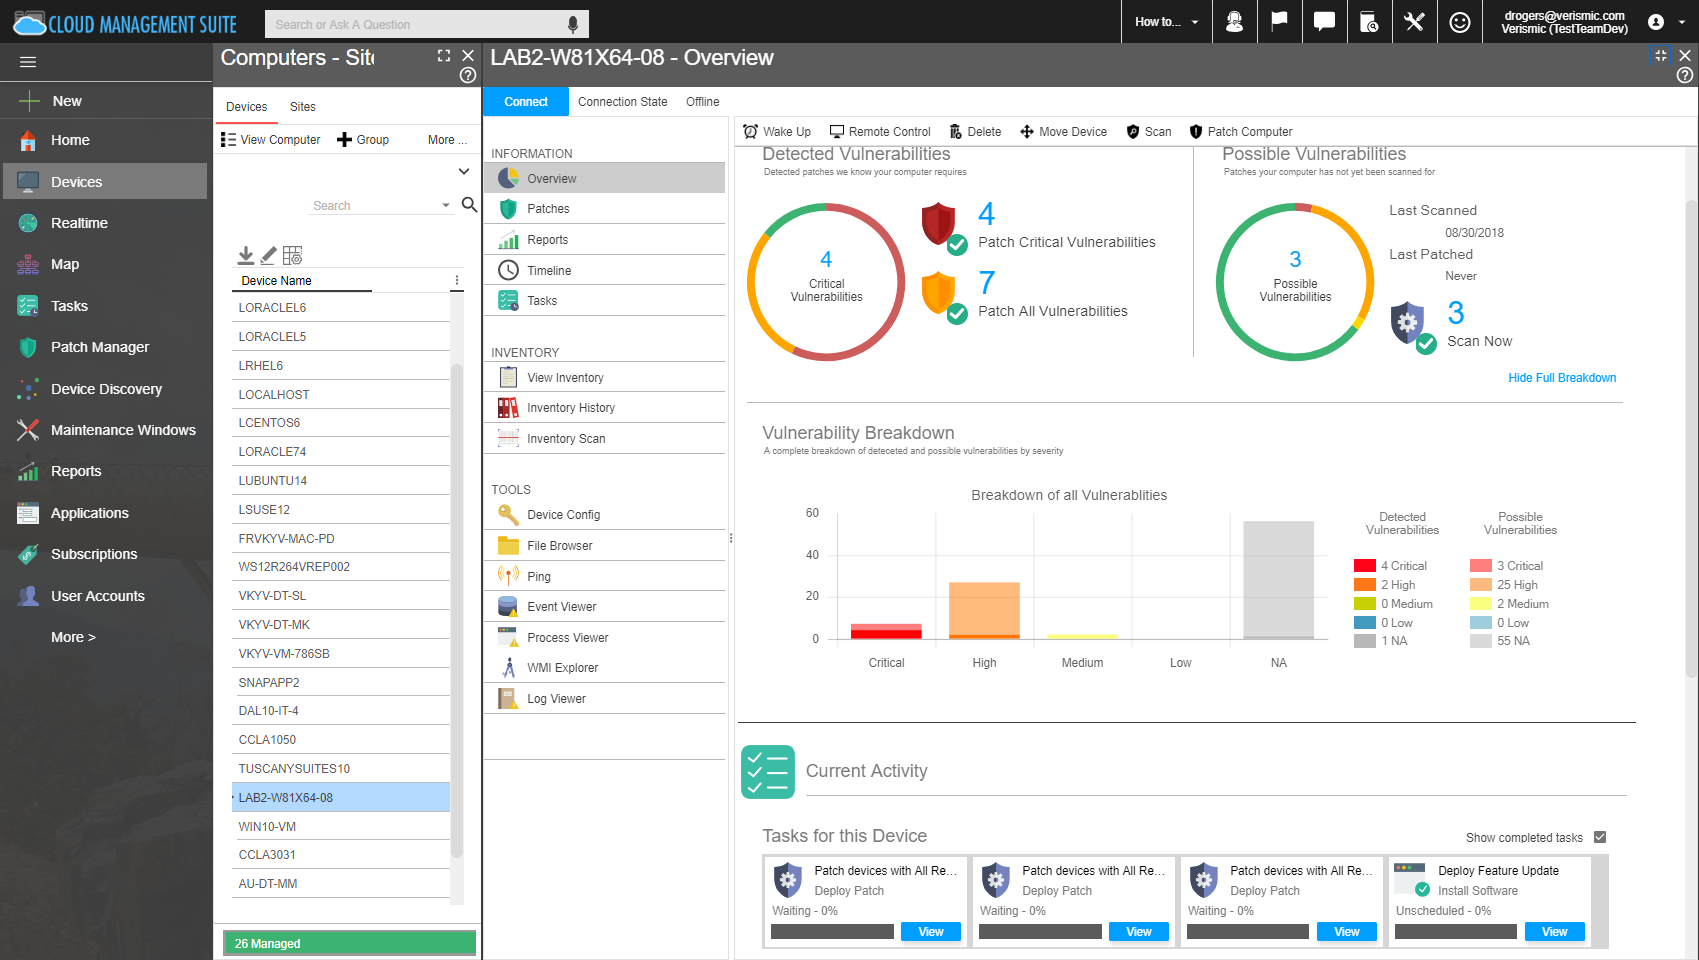Click Move Device in toolbar
The width and height of the screenshot is (1699, 960).
point(1063,131)
